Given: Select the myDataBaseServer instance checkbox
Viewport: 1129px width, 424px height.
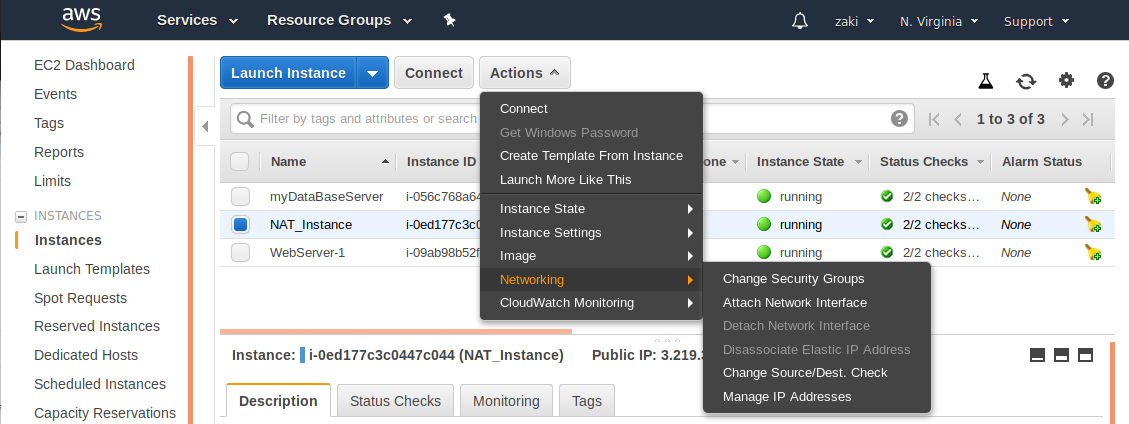Looking at the screenshot, I should tap(240, 196).
